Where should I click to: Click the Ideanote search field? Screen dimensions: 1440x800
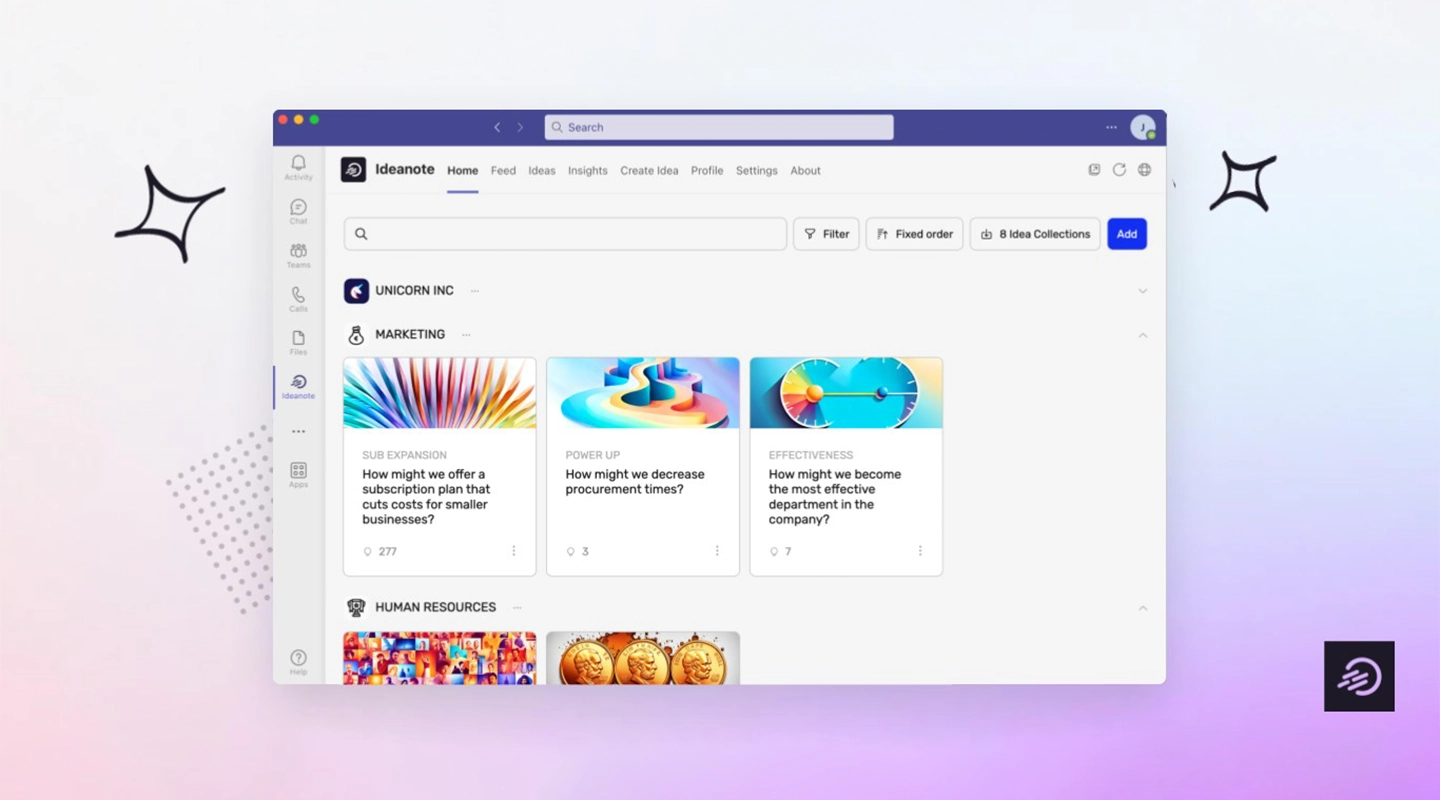565,234
